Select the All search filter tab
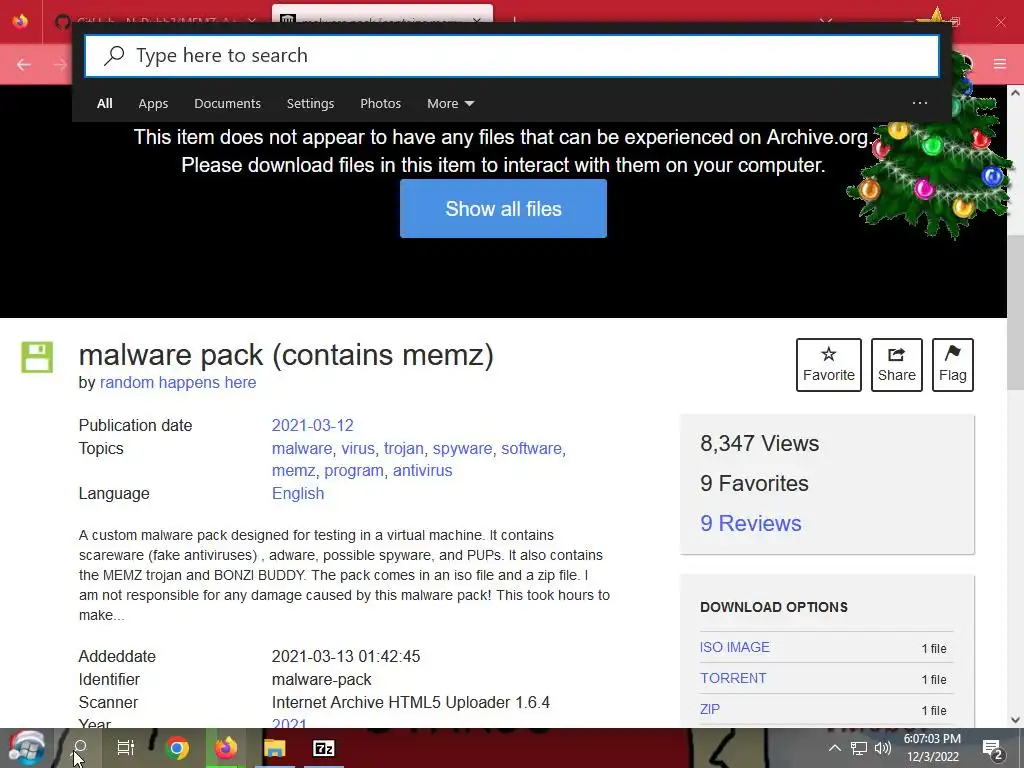This screenshot has height=768, width=1024. pyautogui.click(x=104, y=103)
